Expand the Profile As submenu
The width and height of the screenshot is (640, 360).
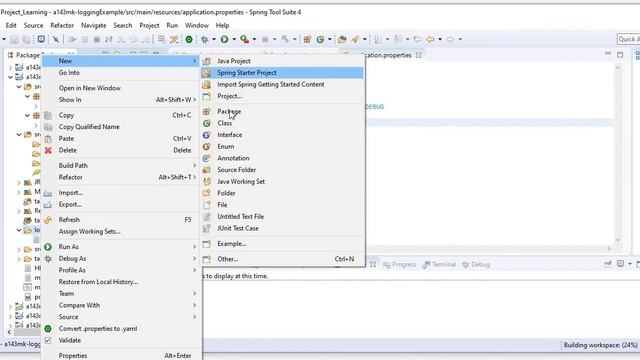pos(122,270)
